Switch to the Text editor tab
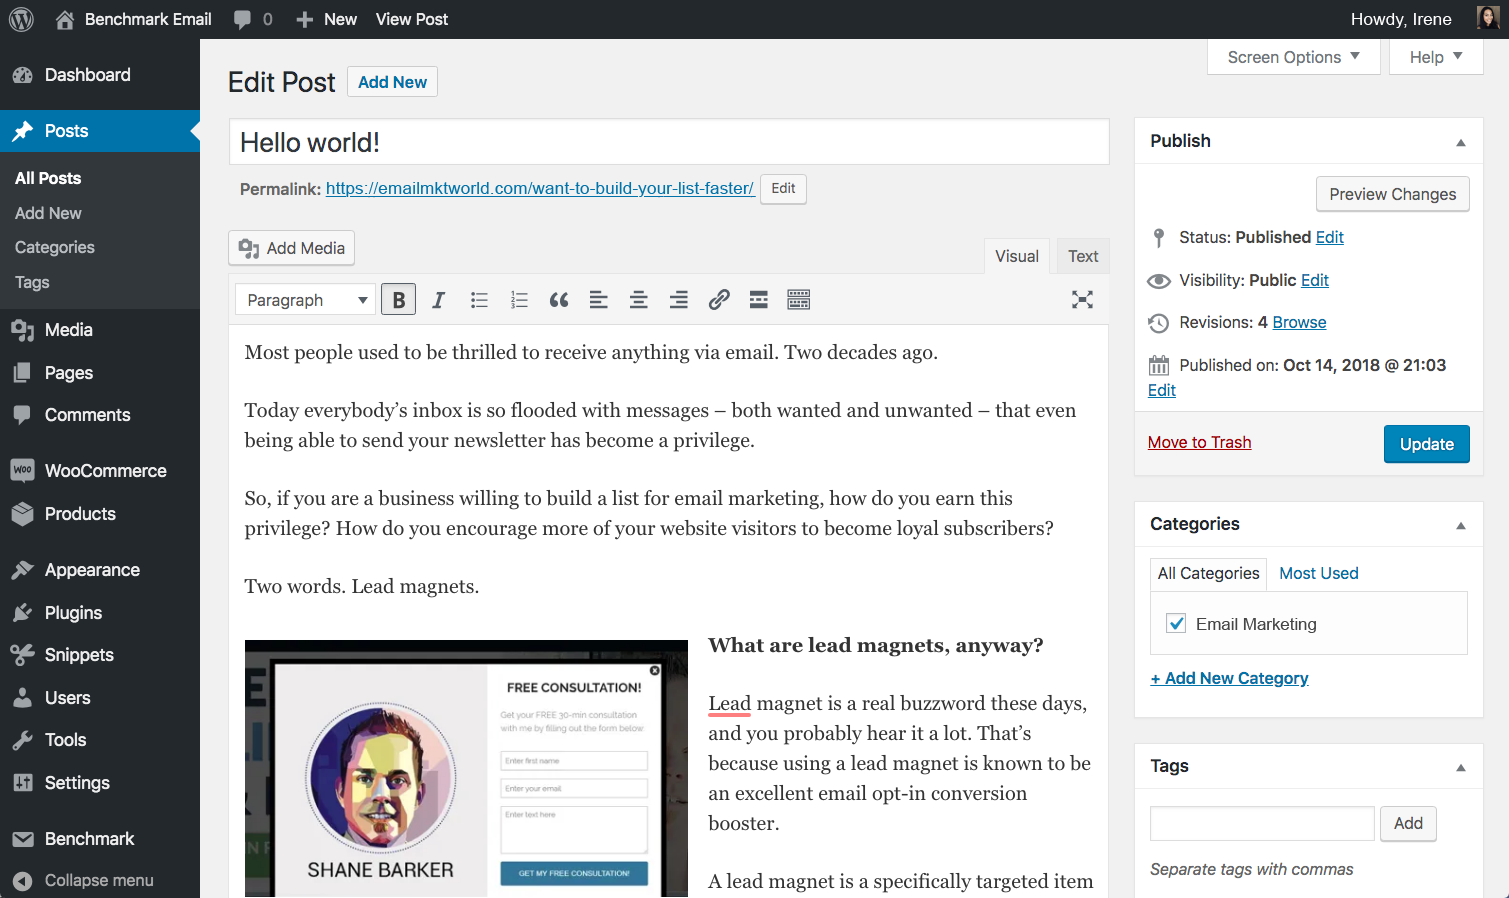1509x898 pixels. coord(1082,256)
